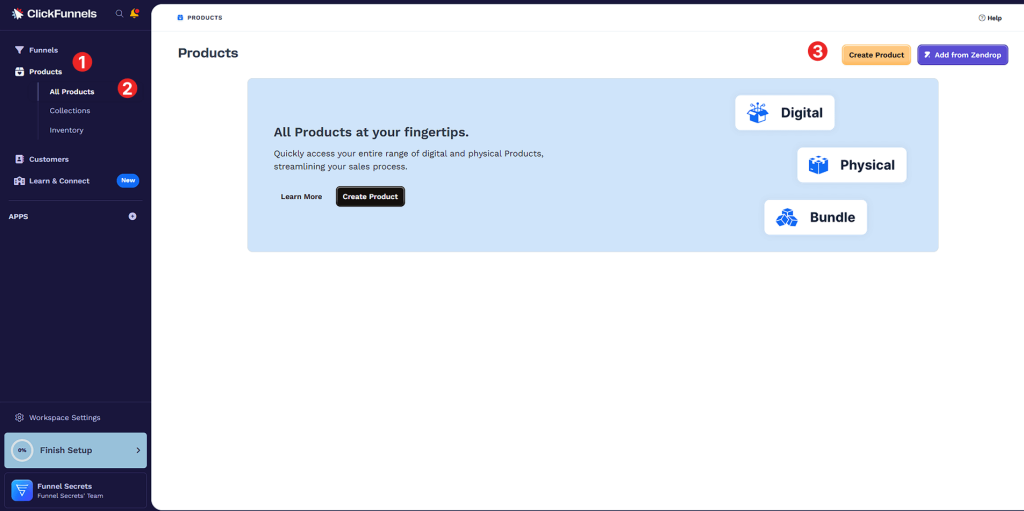Viewport: 1024px width, 511px height.
Task: Click the Funnels filter icon
Action: (x=19, y=50)
